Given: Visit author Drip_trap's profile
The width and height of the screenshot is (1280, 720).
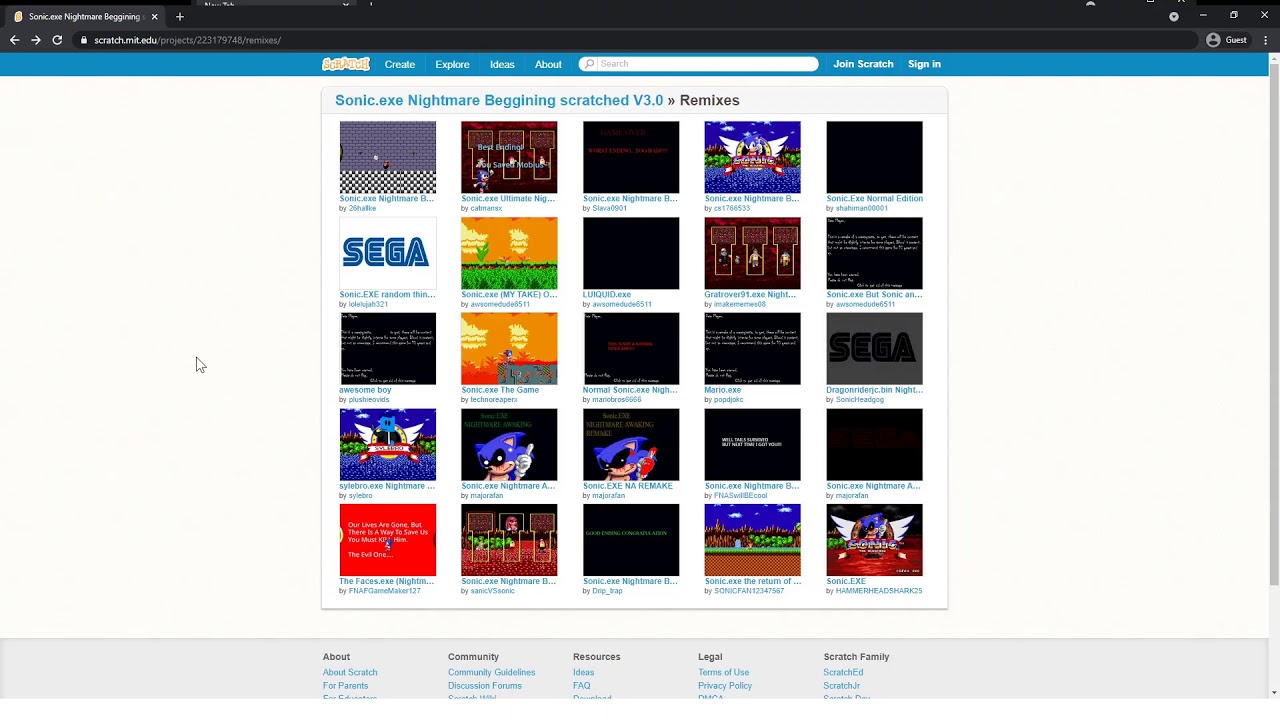Looking at the screenshot, I should (607, 591).
